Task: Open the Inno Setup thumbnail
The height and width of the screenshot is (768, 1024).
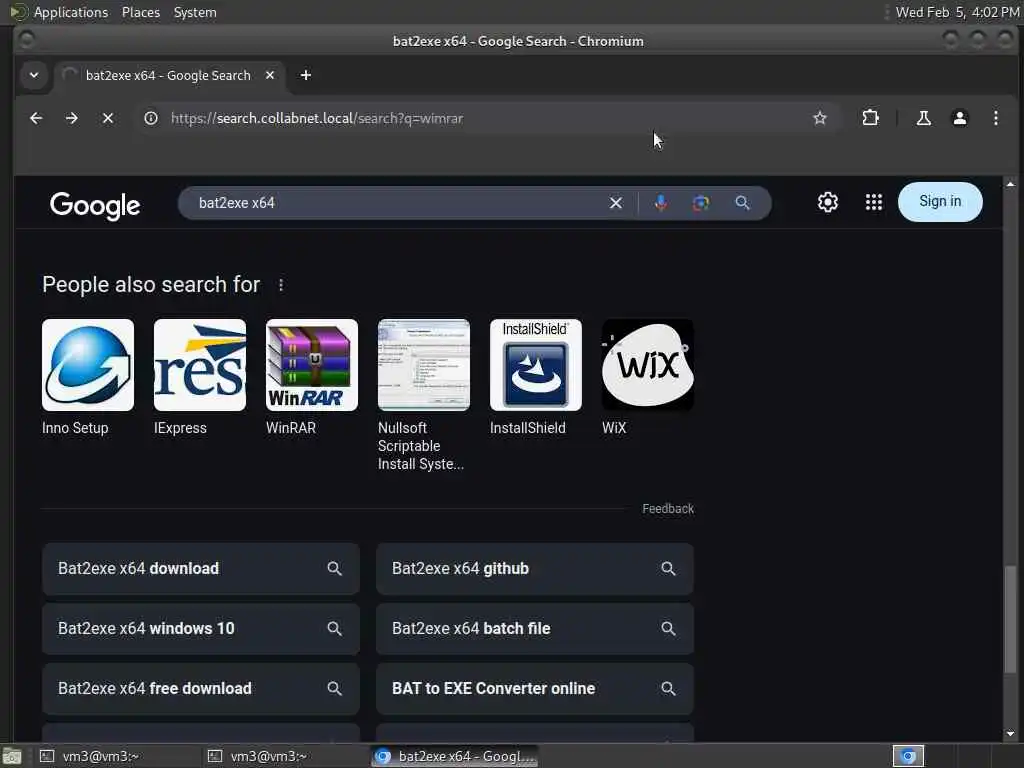Action: [x=88, y=364]
